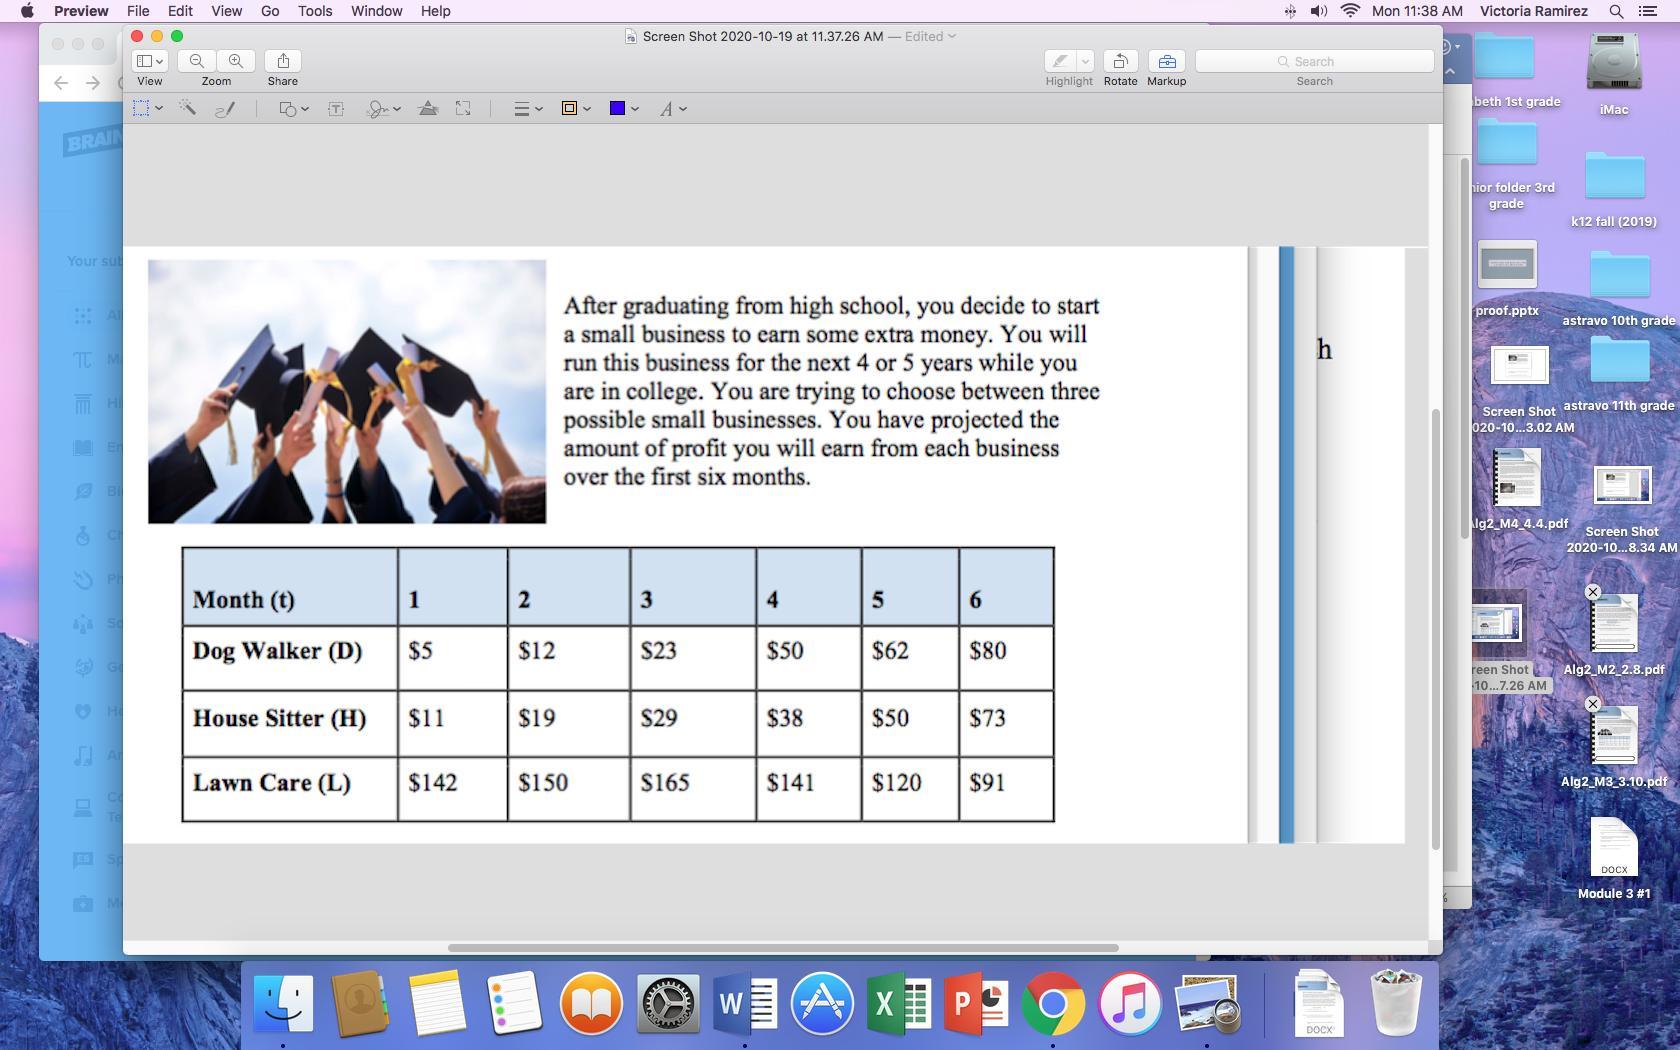Screen dimensions: 1680x1050
Task: Open the blue Fill Color swatch
Action: [x=623, y=108]
